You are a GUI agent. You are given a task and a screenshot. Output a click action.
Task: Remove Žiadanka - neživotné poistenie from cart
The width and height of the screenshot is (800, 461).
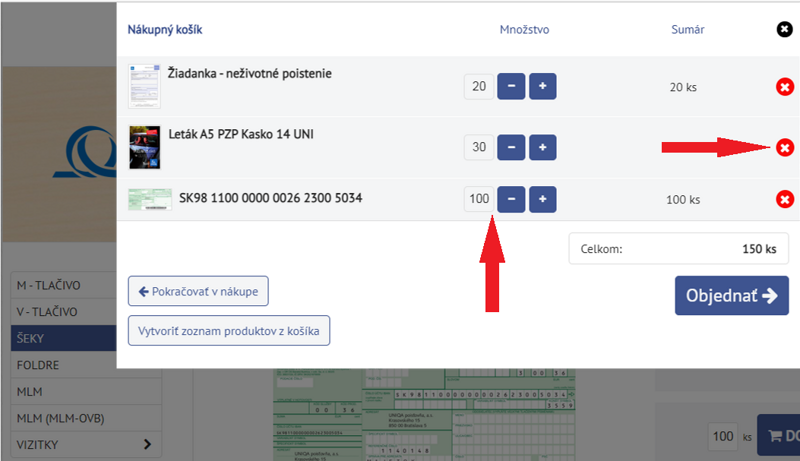785,87
